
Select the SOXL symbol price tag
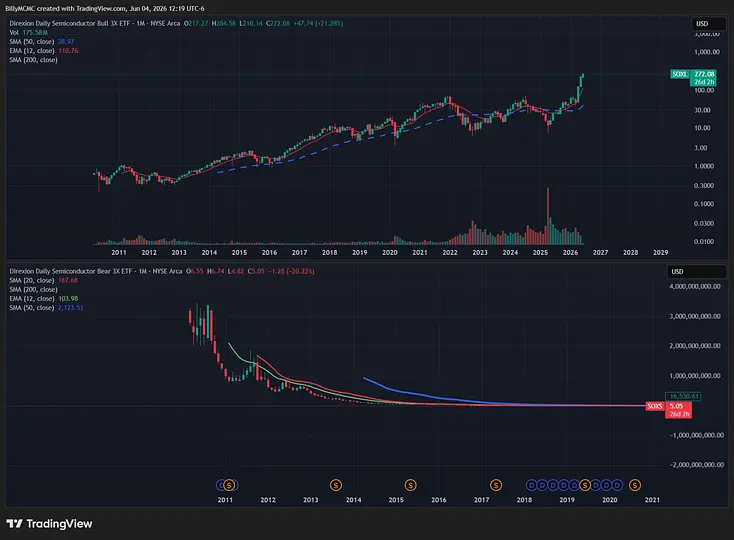[x=680, y=74]
